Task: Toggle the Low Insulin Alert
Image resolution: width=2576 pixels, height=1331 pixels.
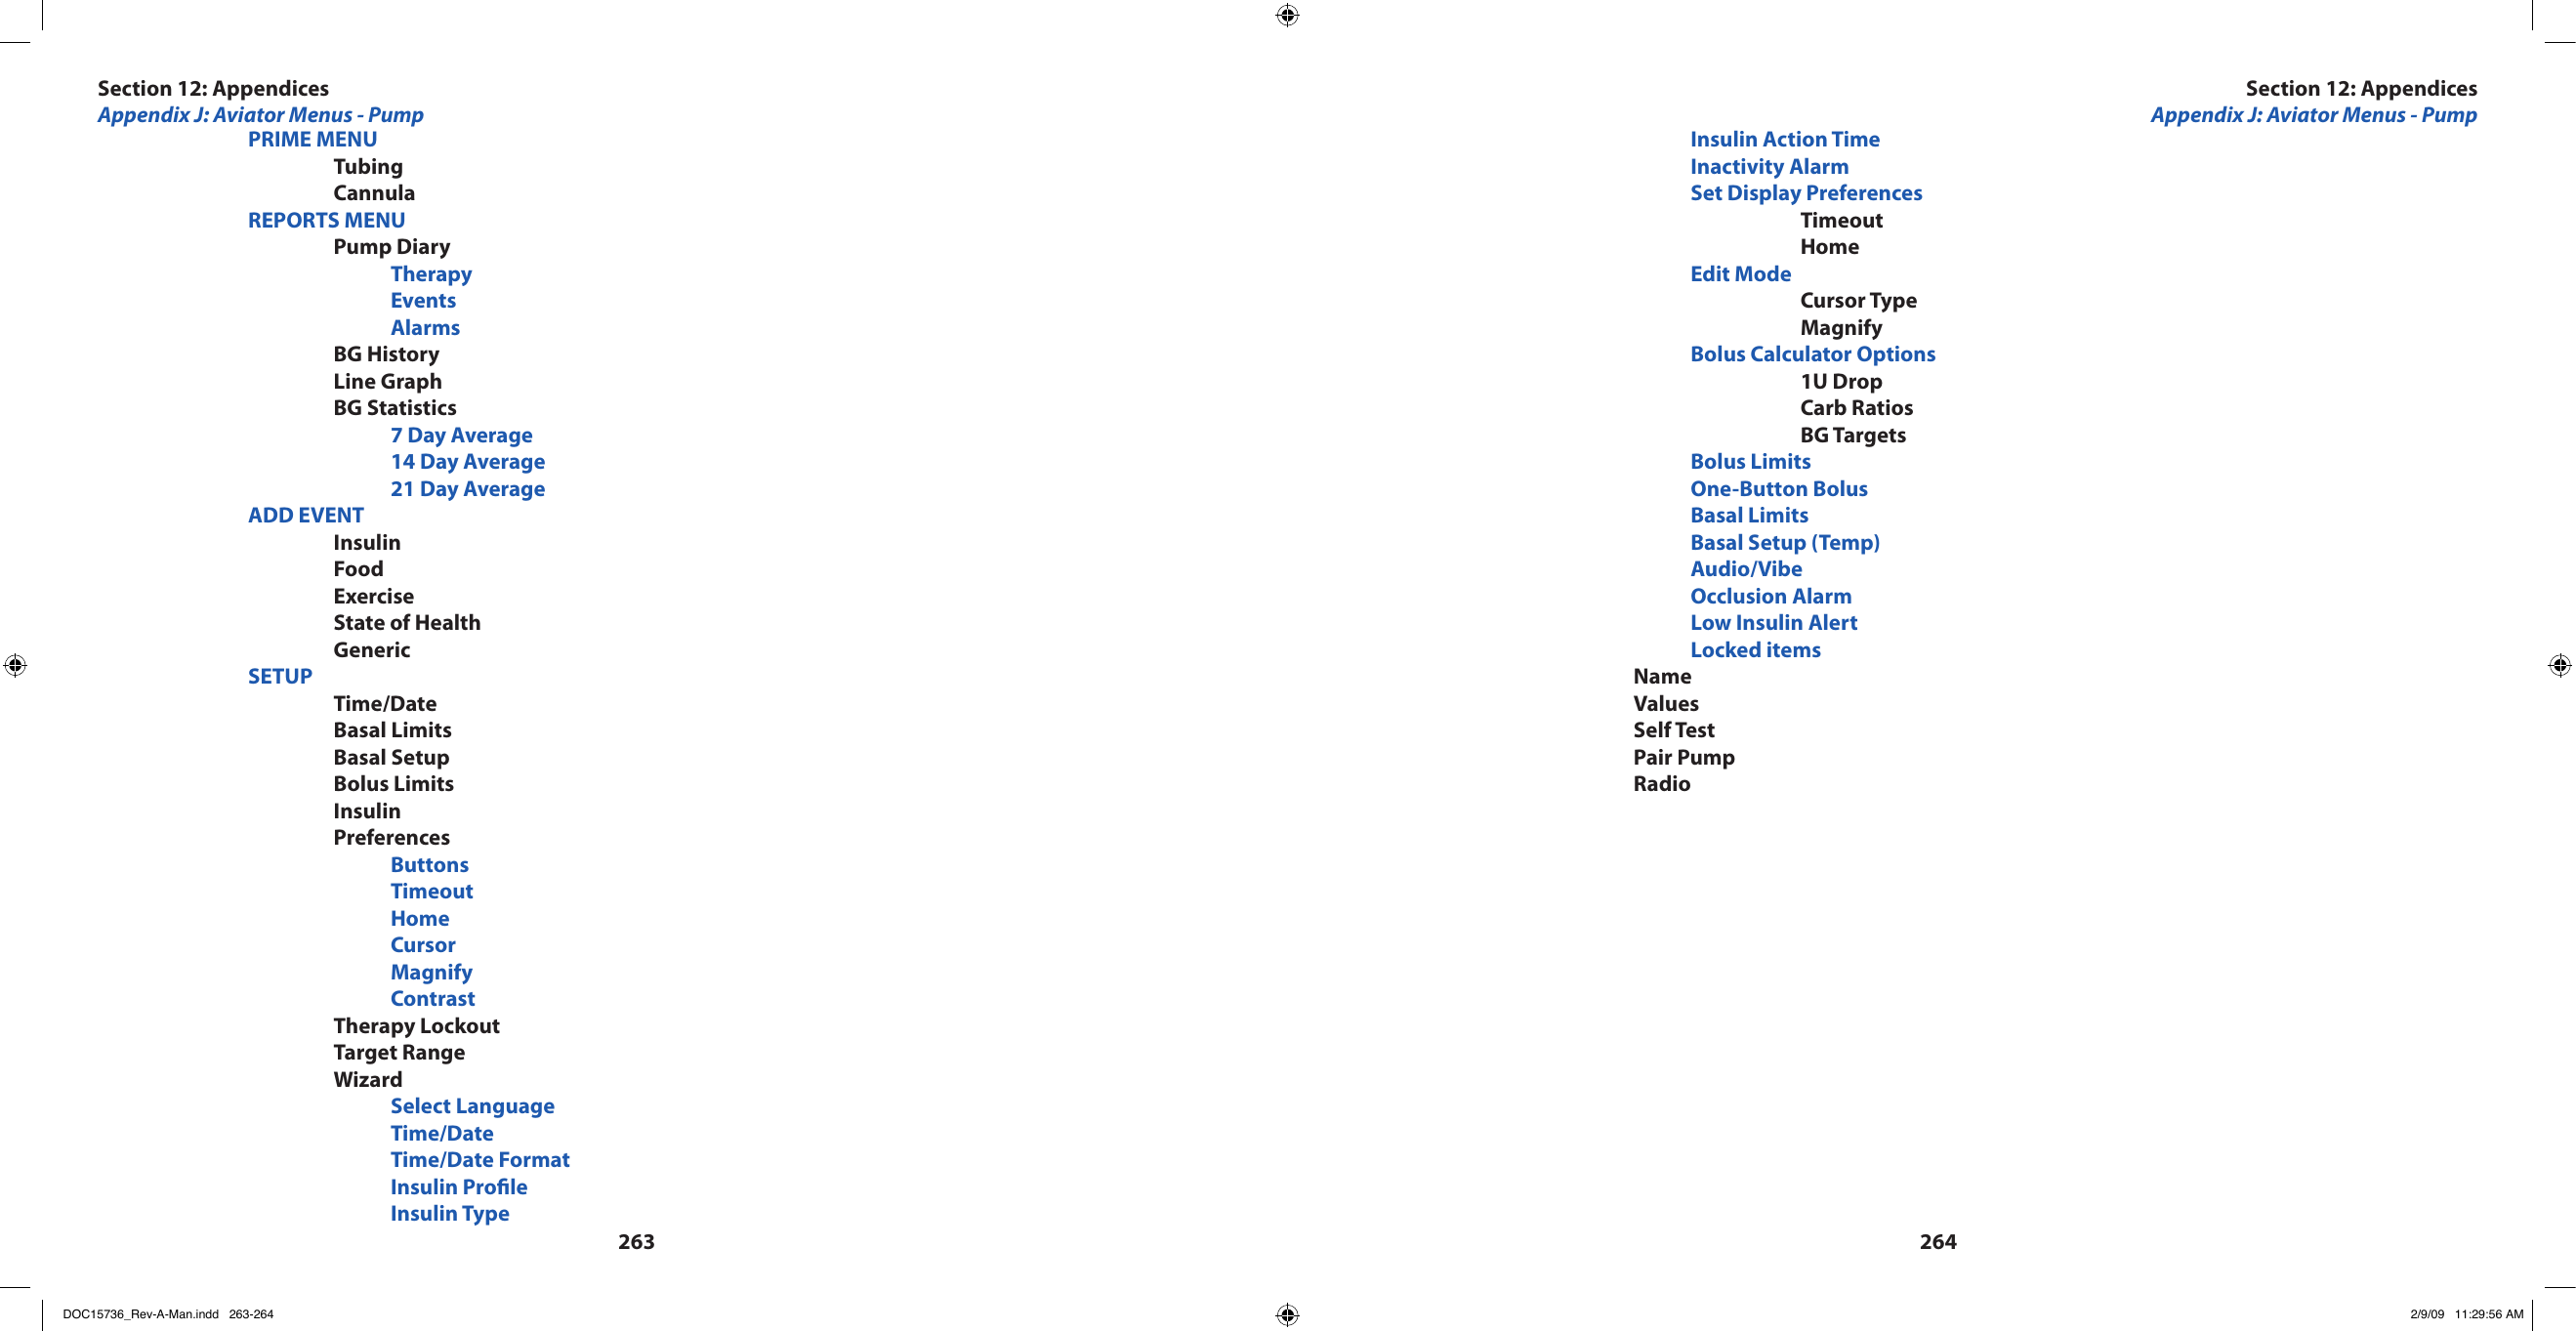Action: coord(1770,623)
